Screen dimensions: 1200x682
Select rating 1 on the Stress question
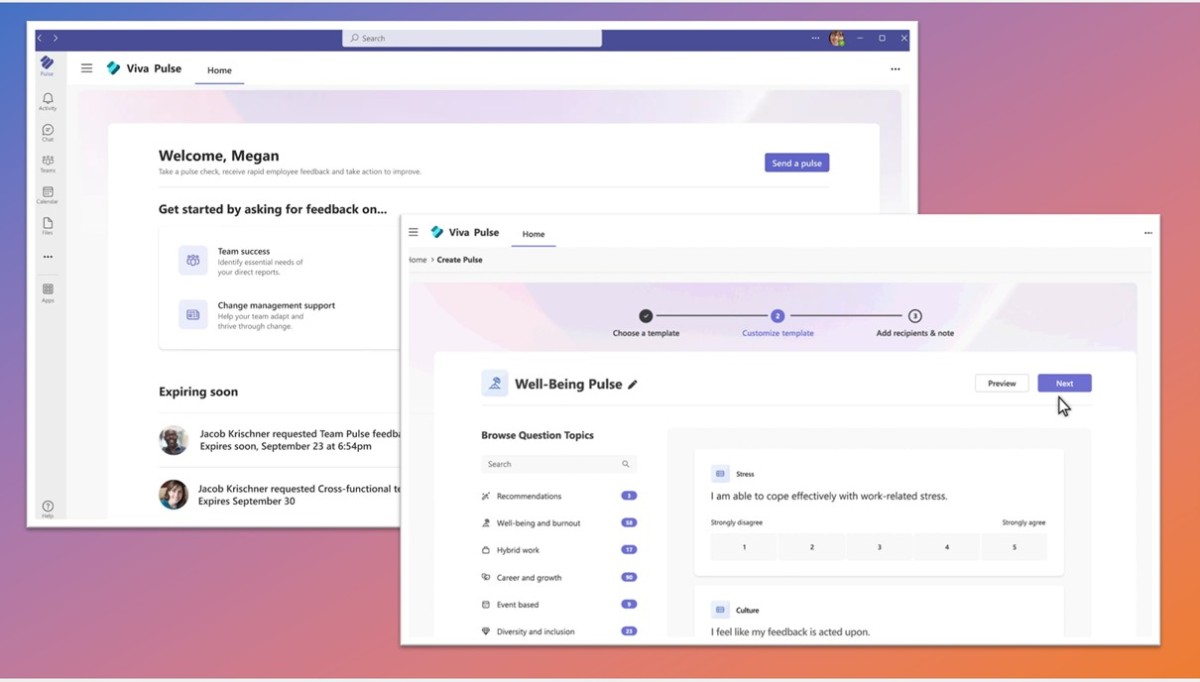pyautogui.click(x=744, y=547)
